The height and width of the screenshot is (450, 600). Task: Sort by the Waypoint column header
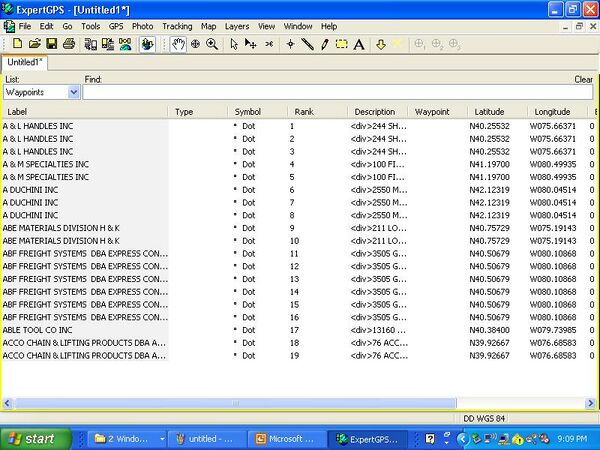(x=437, y=112)
